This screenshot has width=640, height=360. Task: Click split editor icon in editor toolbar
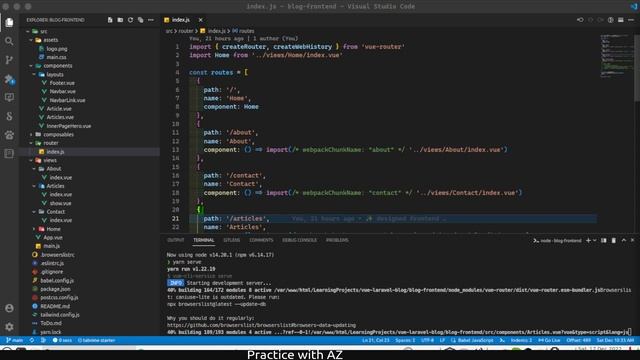(x=620, y=20)
